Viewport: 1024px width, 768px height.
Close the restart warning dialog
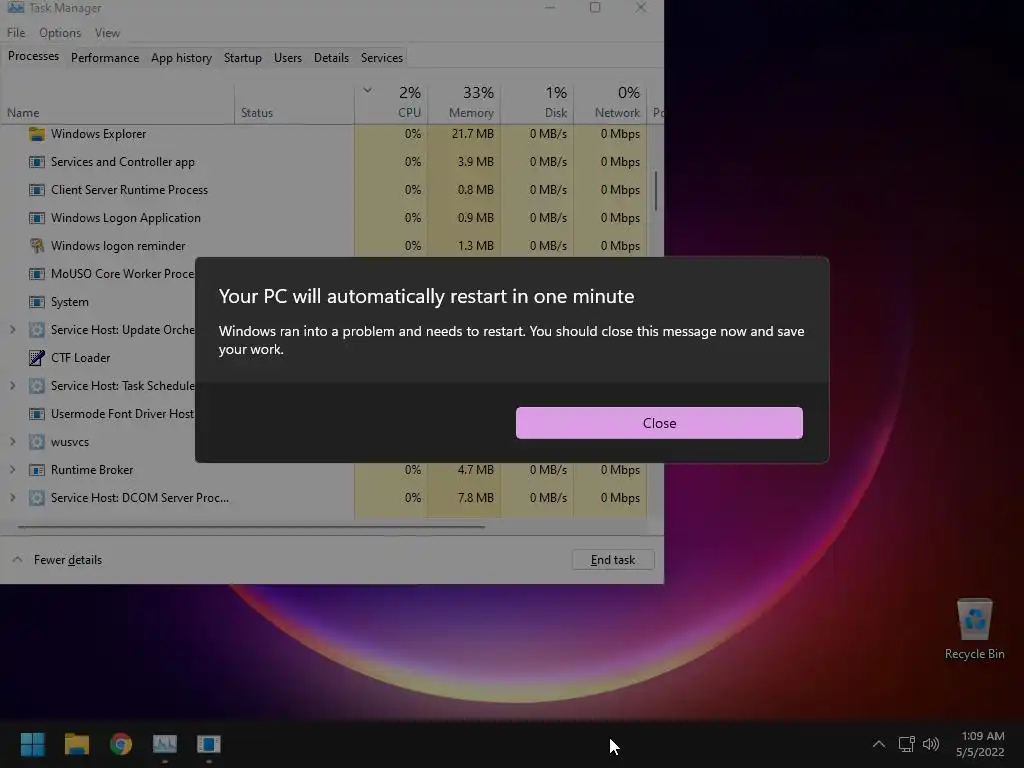click(659, 423)
